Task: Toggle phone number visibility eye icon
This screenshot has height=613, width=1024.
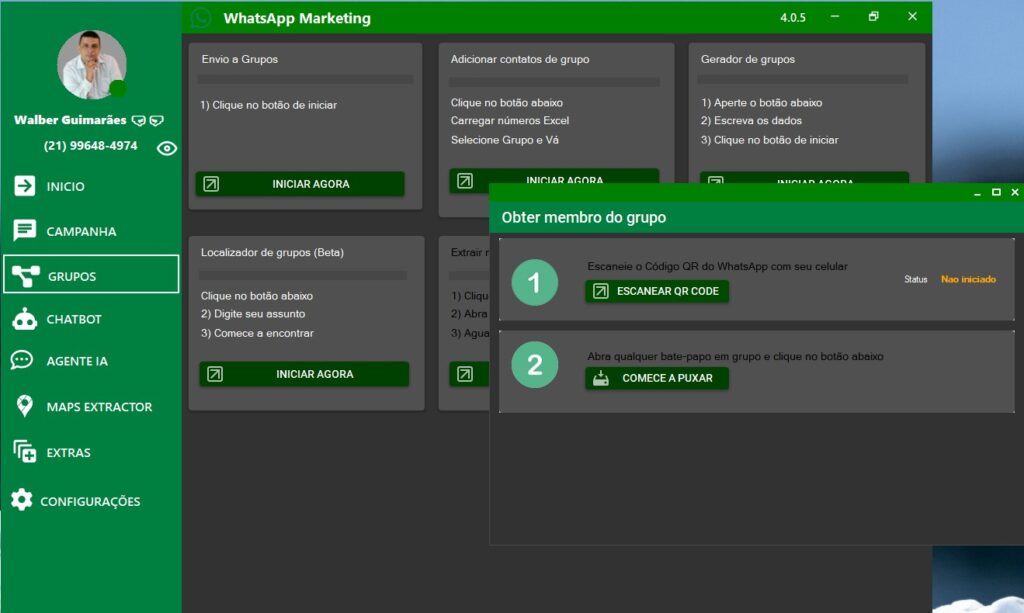Action: point(167,148)
